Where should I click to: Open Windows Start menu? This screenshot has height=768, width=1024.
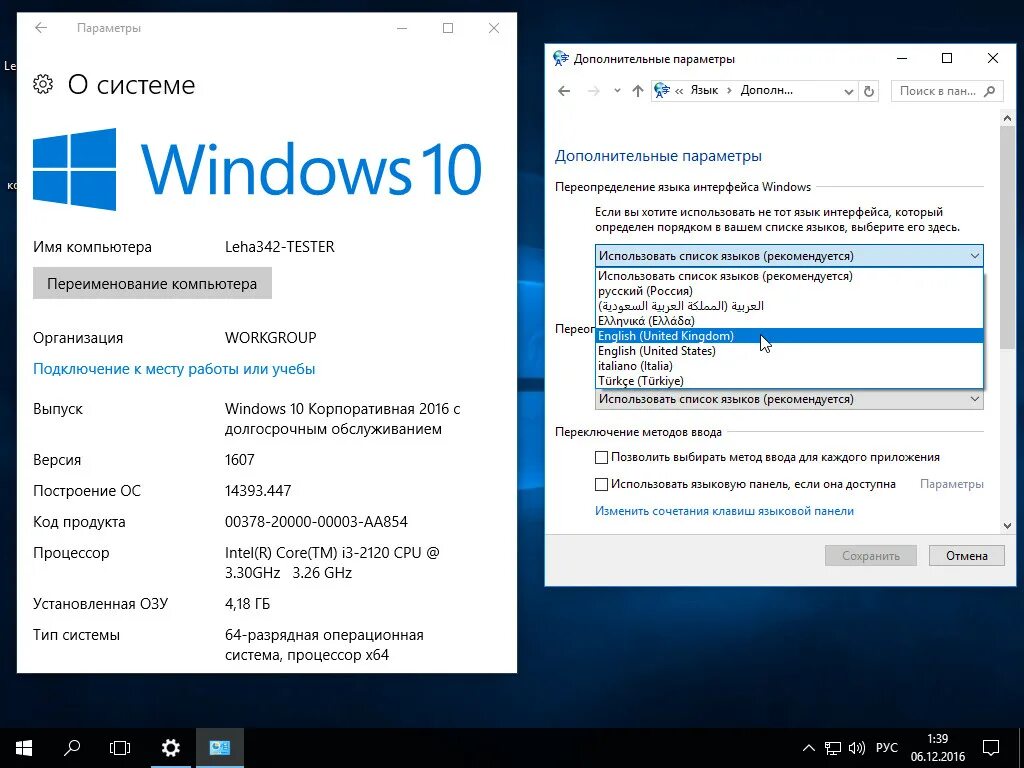pos(22,747)
